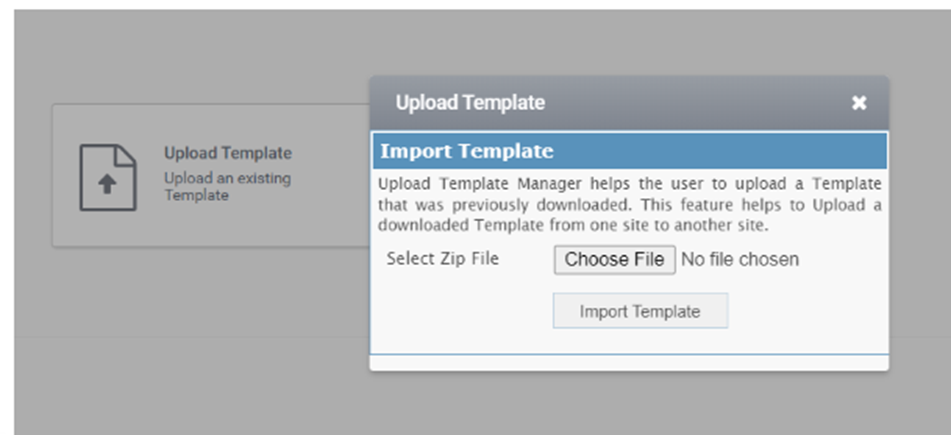This screenshot has width=951, height=435.
Task: Select the "Upload Template" card heading
Action: tap(227, 153)
